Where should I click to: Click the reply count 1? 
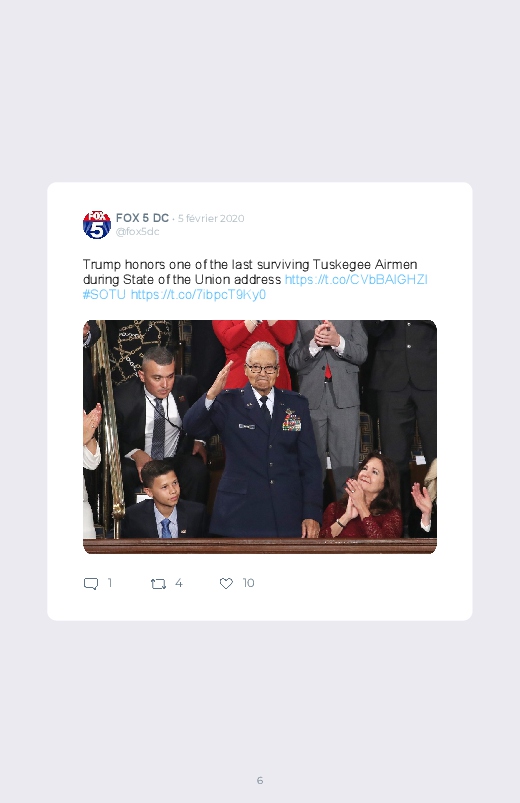(110, 583)
